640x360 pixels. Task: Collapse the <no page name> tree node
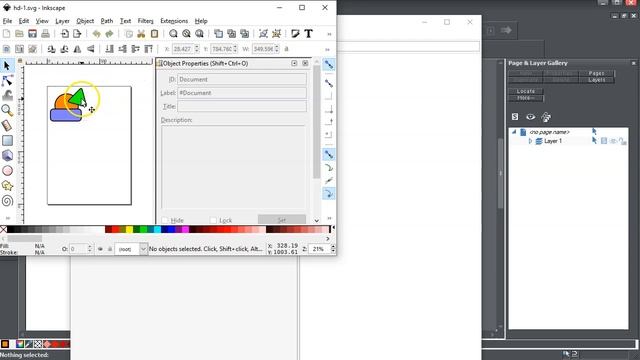tap(514, 132)
